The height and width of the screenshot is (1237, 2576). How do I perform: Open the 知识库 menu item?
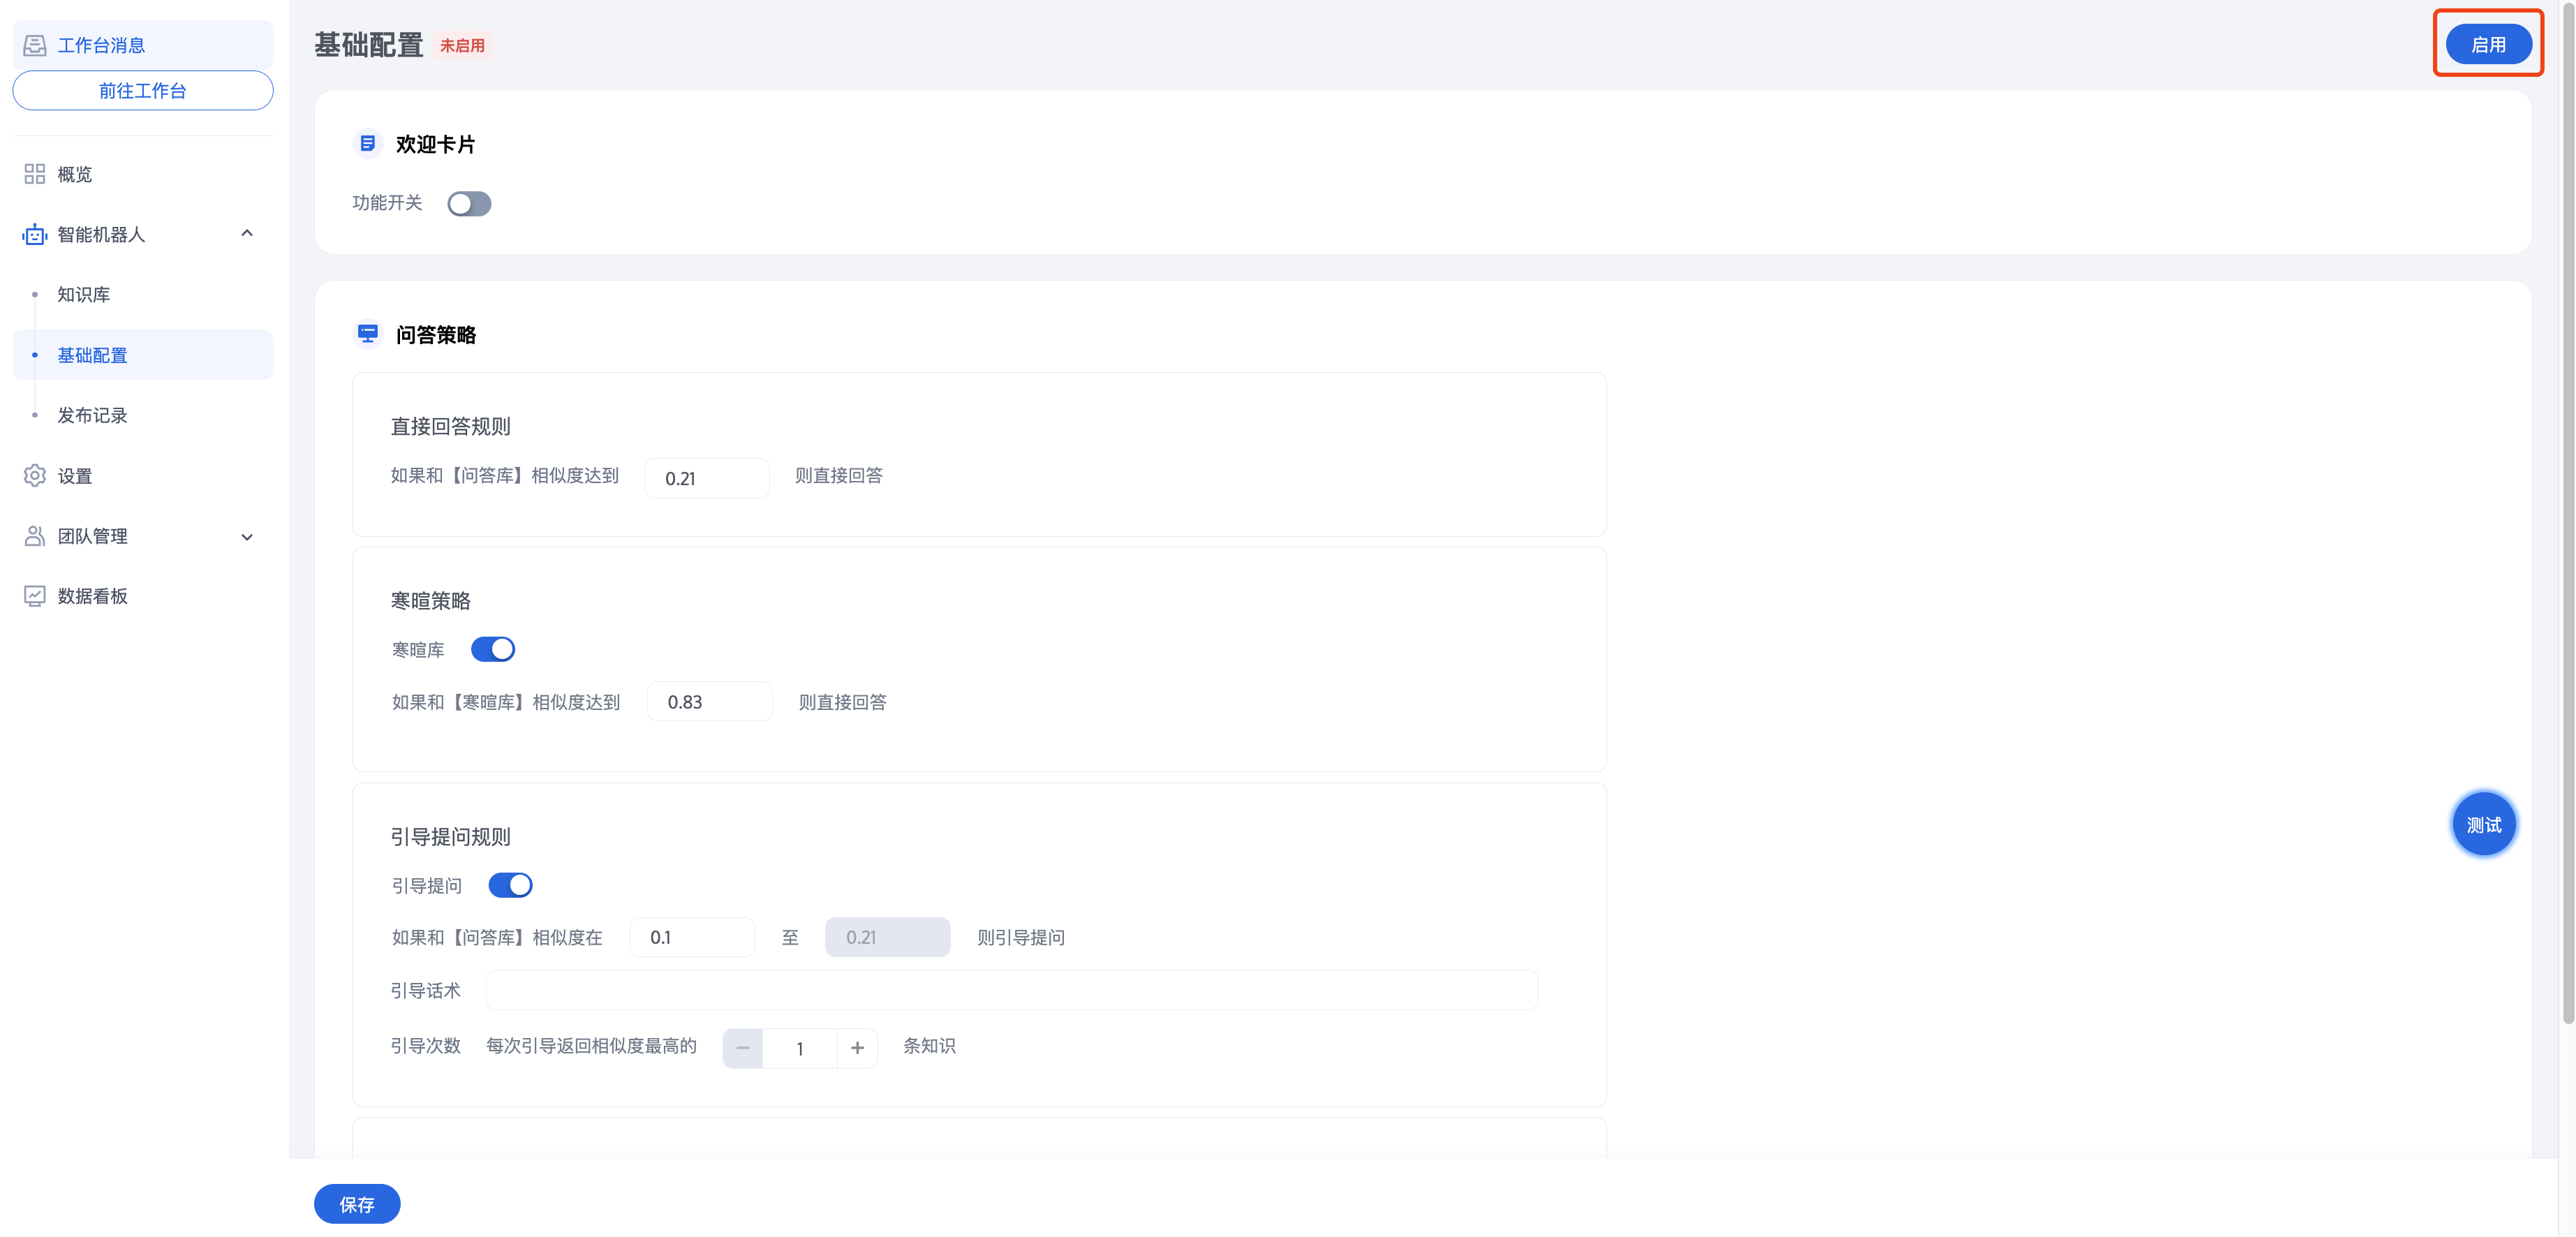coord(84,294)
